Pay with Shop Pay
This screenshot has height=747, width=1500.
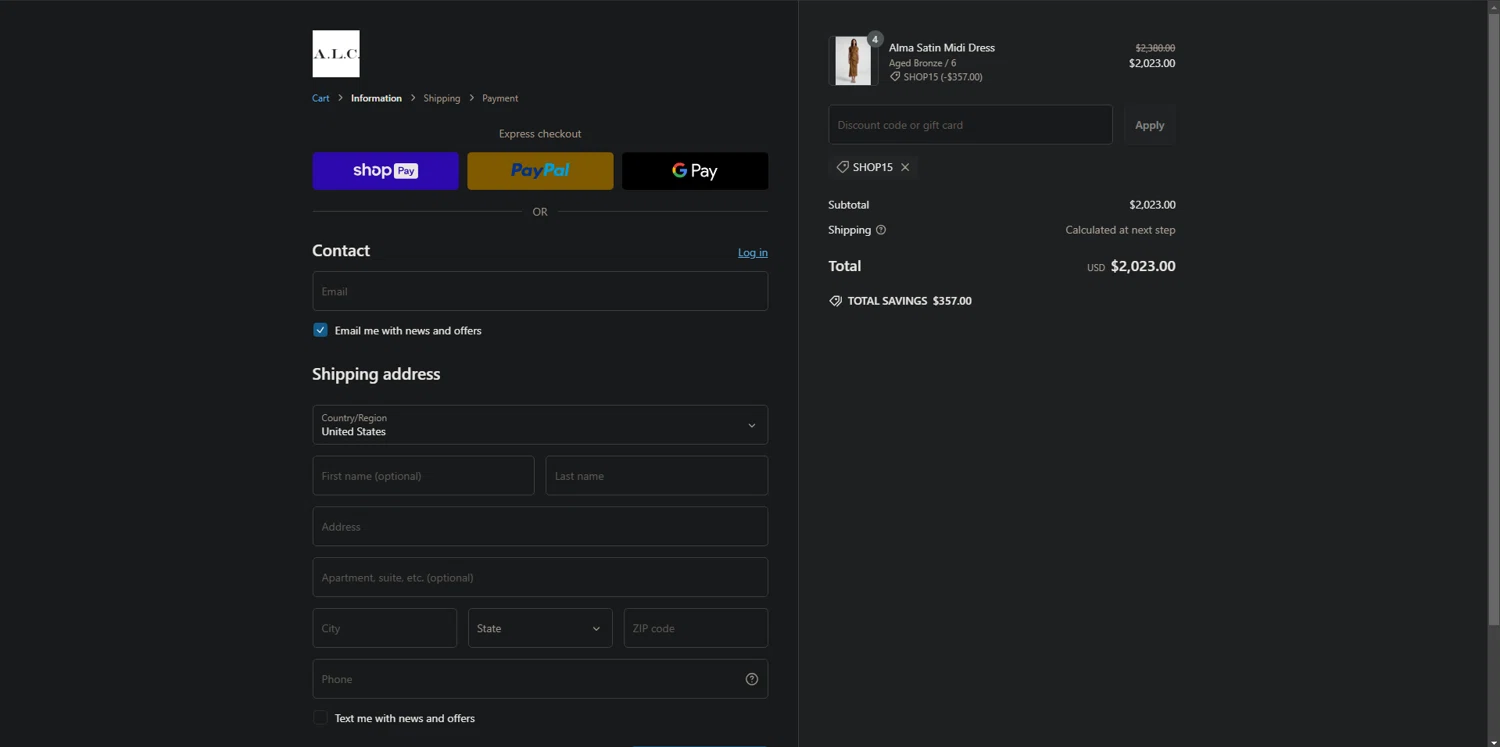point(385,171)
